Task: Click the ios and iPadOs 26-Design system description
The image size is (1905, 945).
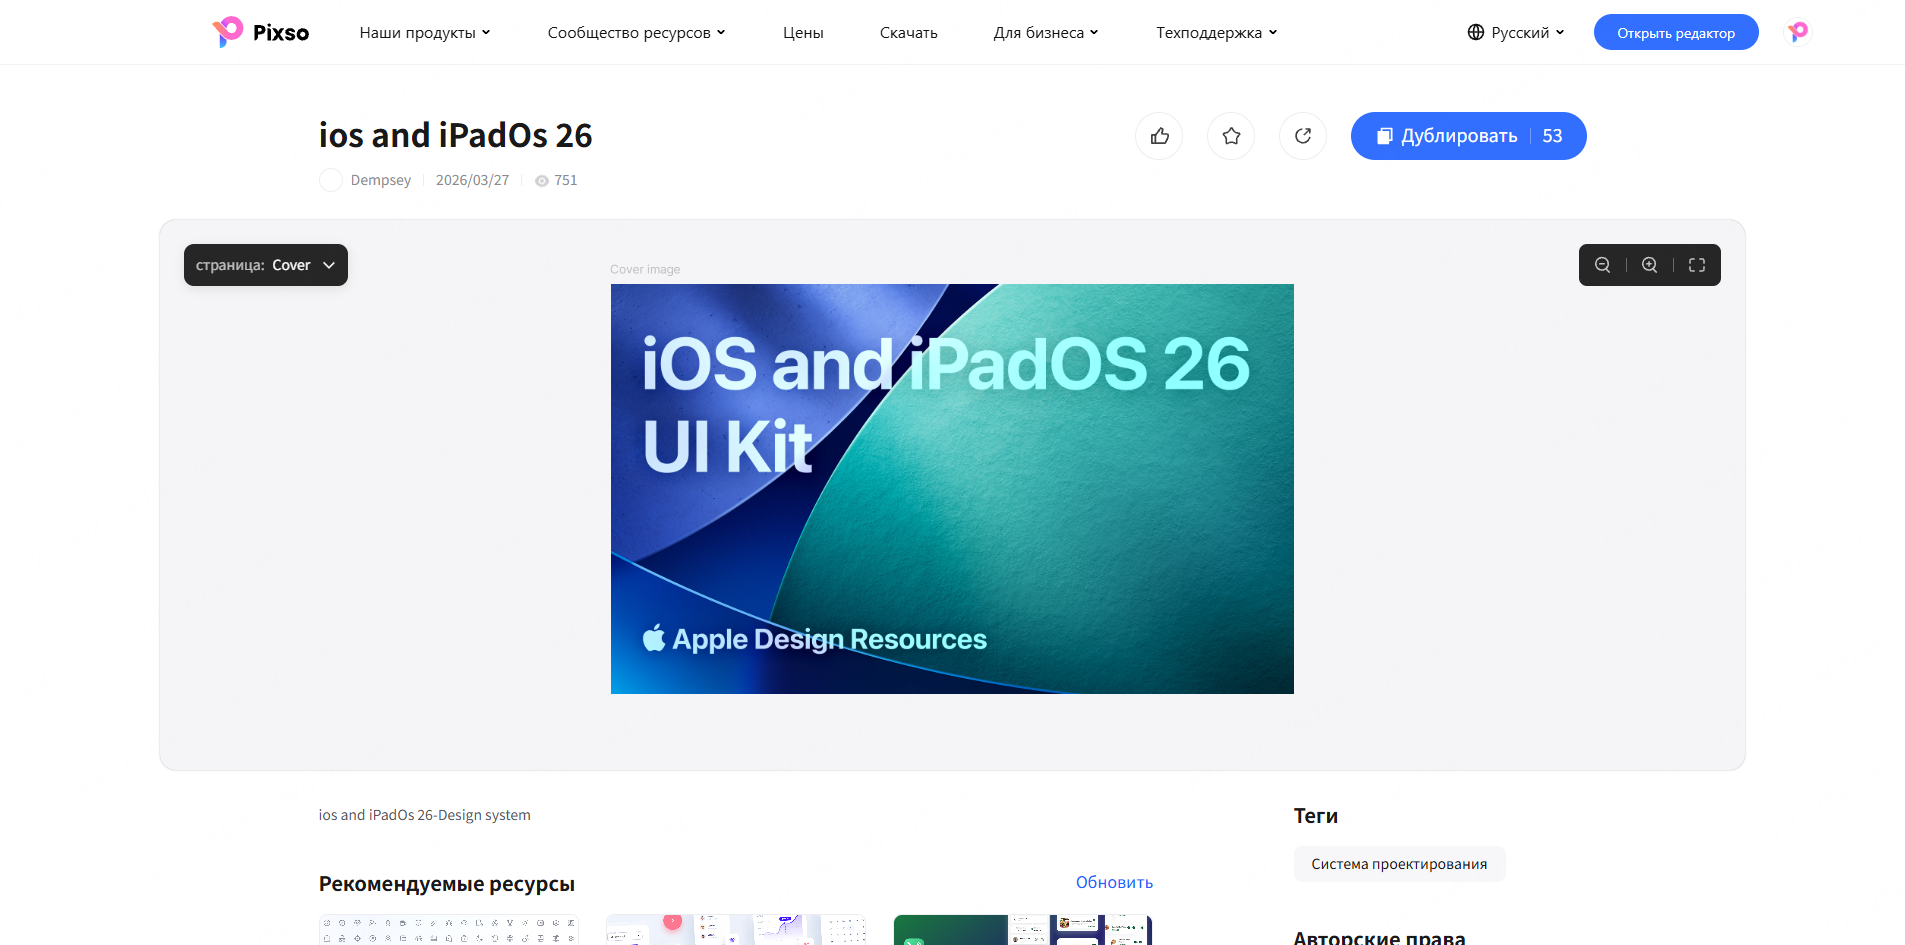Action: [x=425, y=815]
